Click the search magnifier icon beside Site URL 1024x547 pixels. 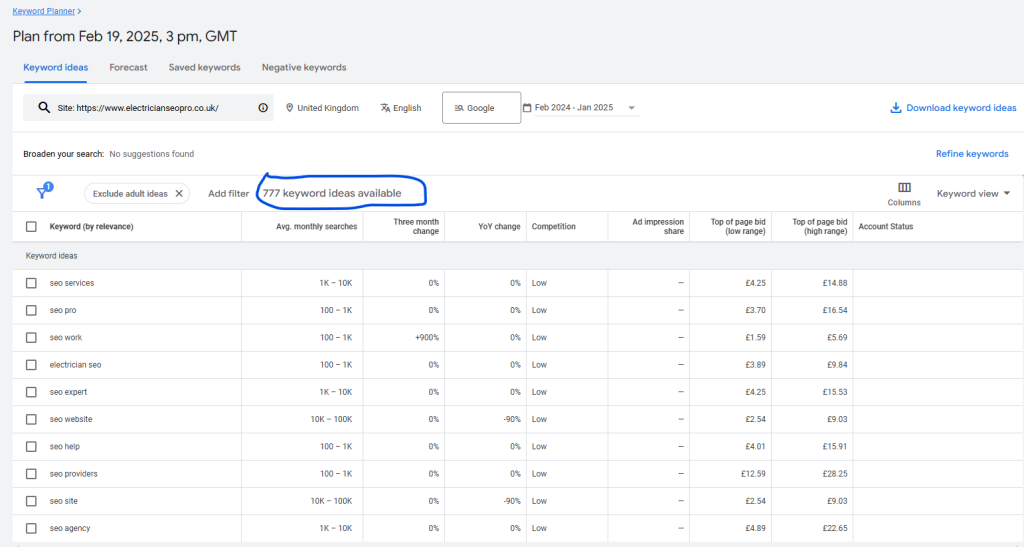pos(44,108)
